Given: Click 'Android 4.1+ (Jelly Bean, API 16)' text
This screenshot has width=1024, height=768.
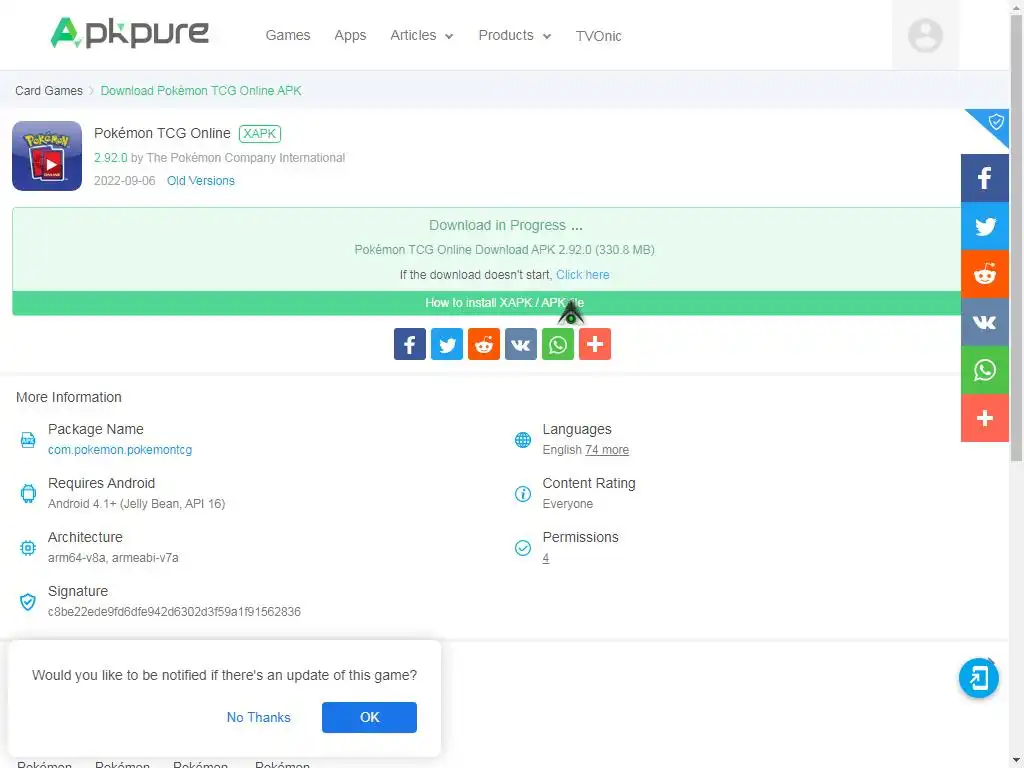Looking at the screenshot, I should [x=136, y=504].
